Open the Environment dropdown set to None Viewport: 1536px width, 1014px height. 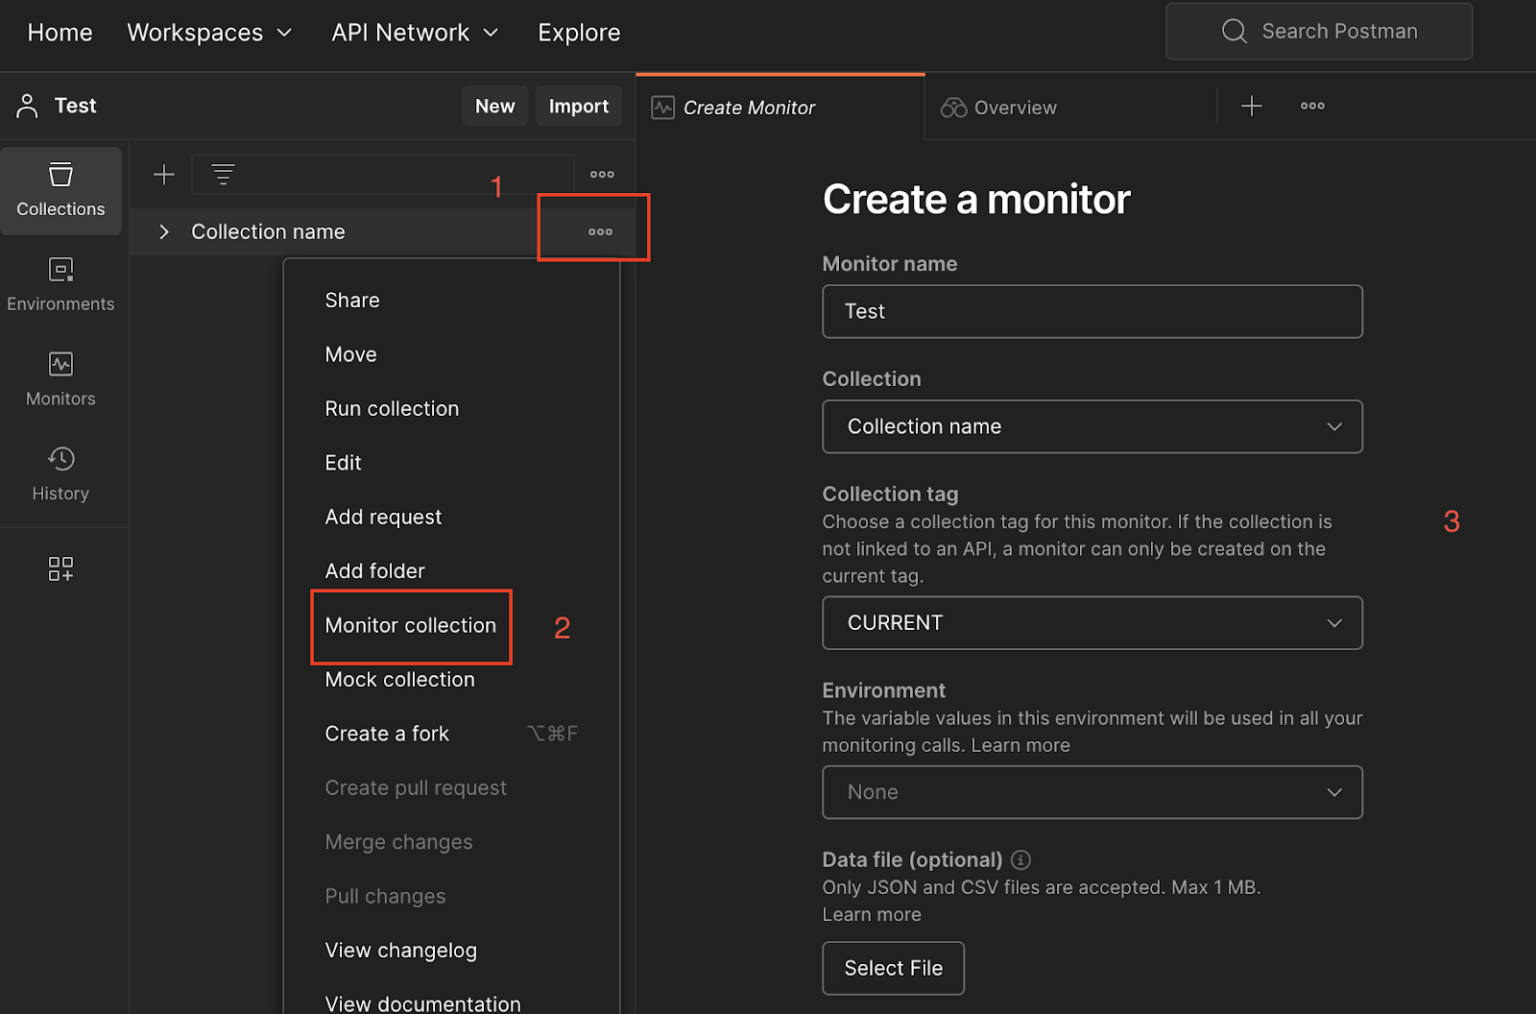[1092, 792]
